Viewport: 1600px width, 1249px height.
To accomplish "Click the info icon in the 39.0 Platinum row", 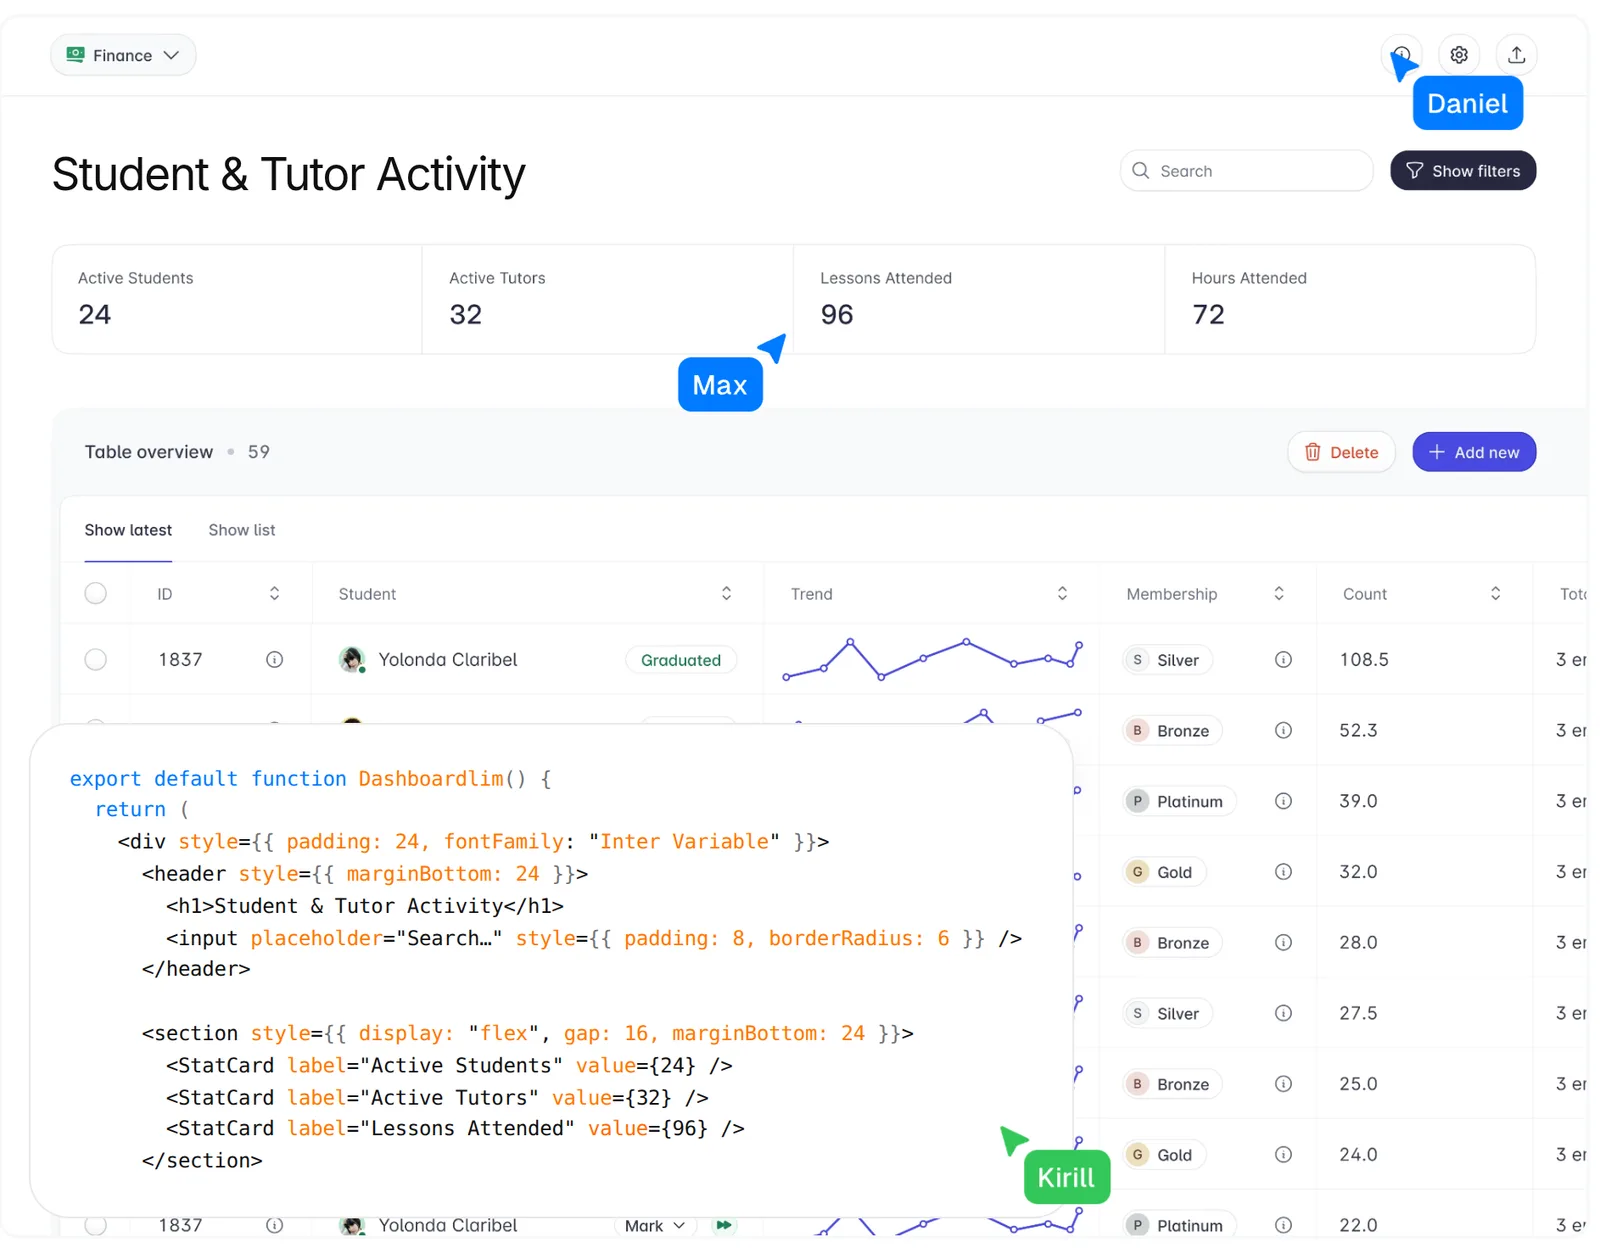I will coord(1283,801).
